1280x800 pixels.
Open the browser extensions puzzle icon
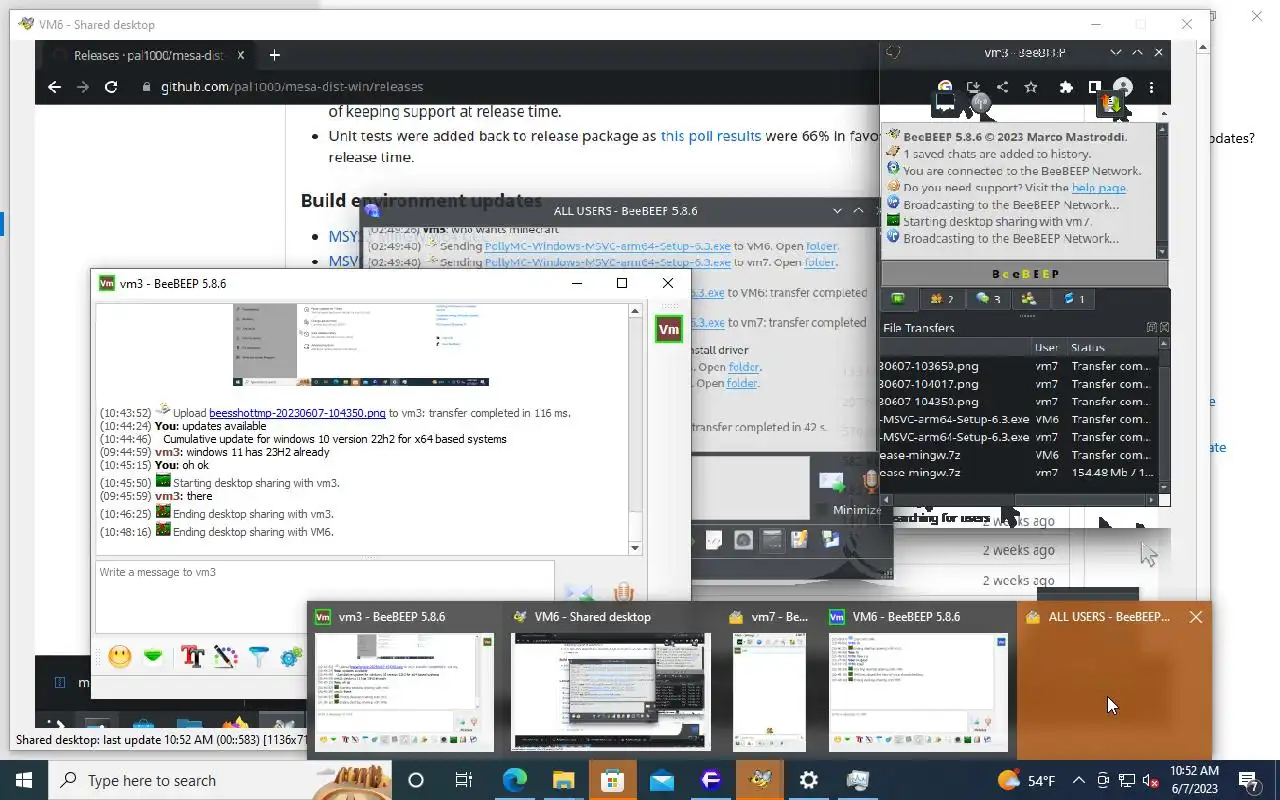click(x=1066, y=87)
